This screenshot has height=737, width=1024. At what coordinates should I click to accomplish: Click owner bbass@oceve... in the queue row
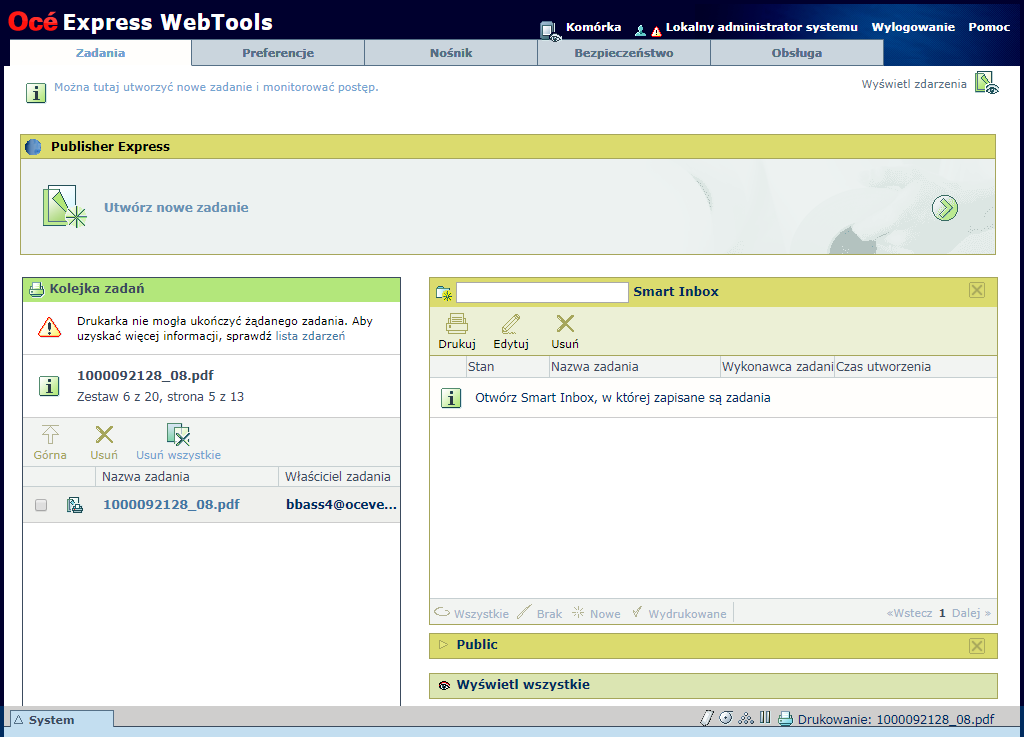pyautogui.click(x=341, y=505)
